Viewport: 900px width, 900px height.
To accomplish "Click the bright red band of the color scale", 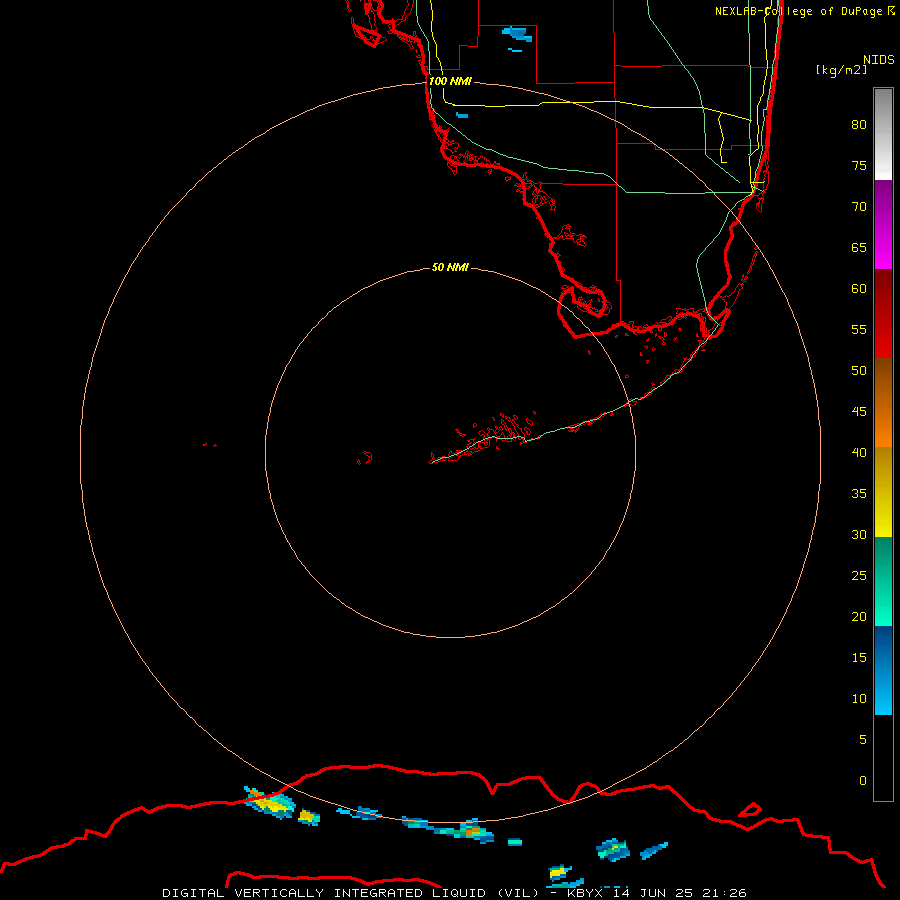I will pyautogui.click(x=883, y=314).
